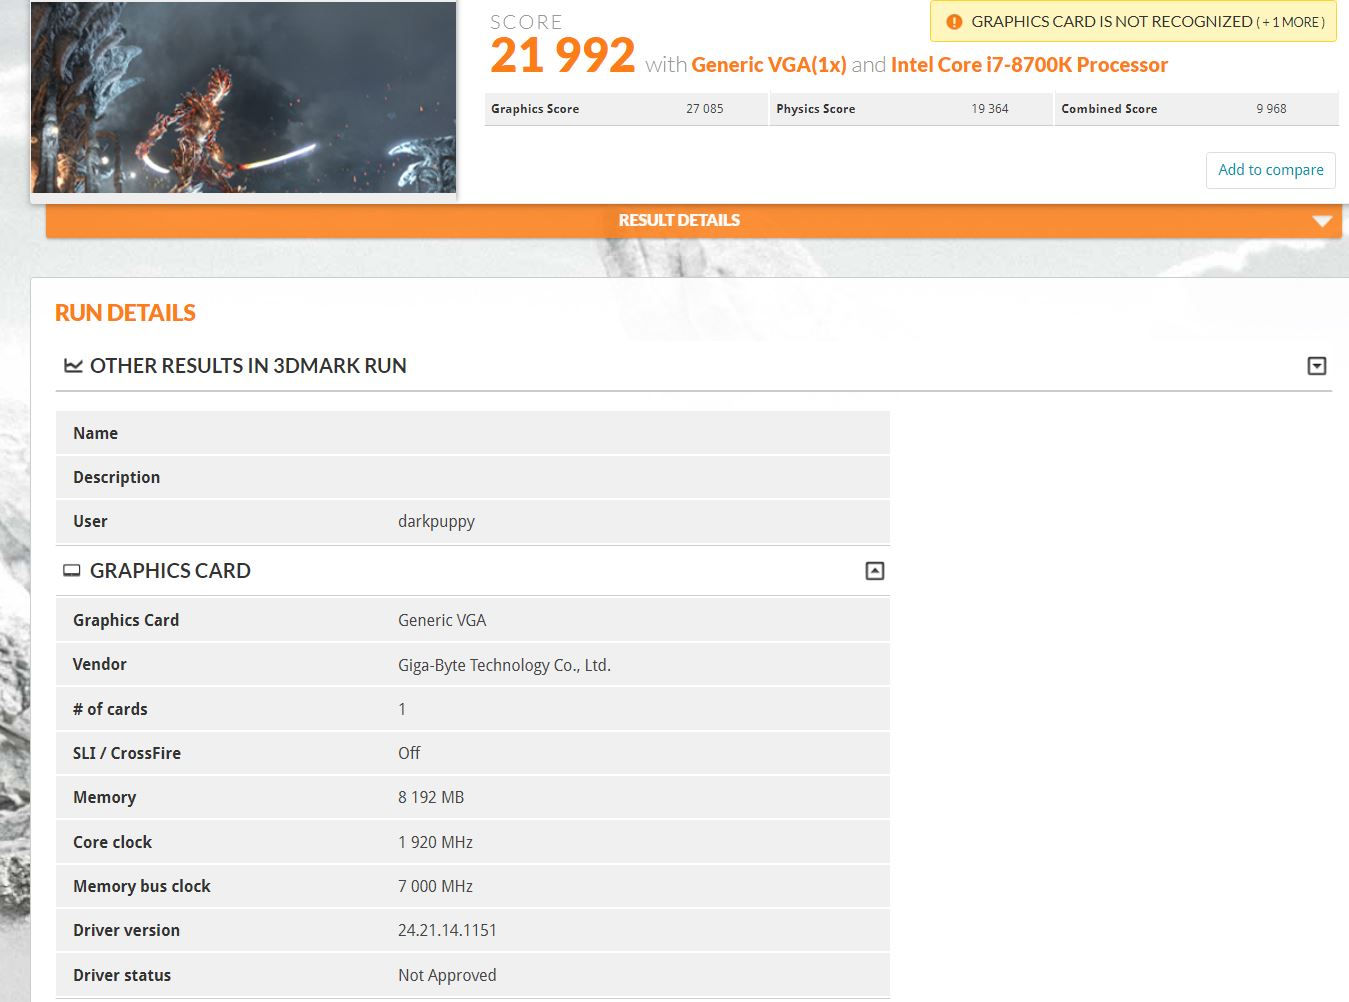Open the Intel Core i7-8700K Processor link

coord(1029,65)
